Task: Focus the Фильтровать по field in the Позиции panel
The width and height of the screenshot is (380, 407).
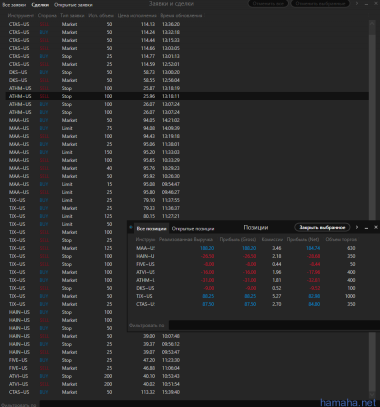Action: click(274, 325)
